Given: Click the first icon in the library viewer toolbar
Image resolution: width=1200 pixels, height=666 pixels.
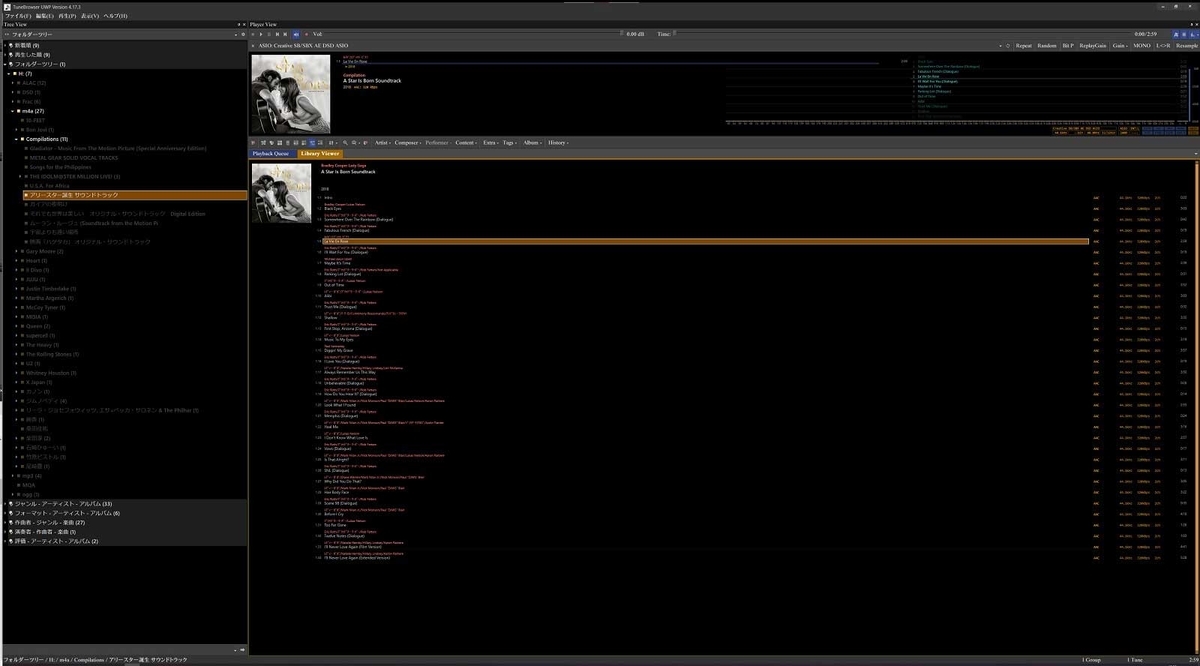Looking at the screenshot, I should (252, 143).
